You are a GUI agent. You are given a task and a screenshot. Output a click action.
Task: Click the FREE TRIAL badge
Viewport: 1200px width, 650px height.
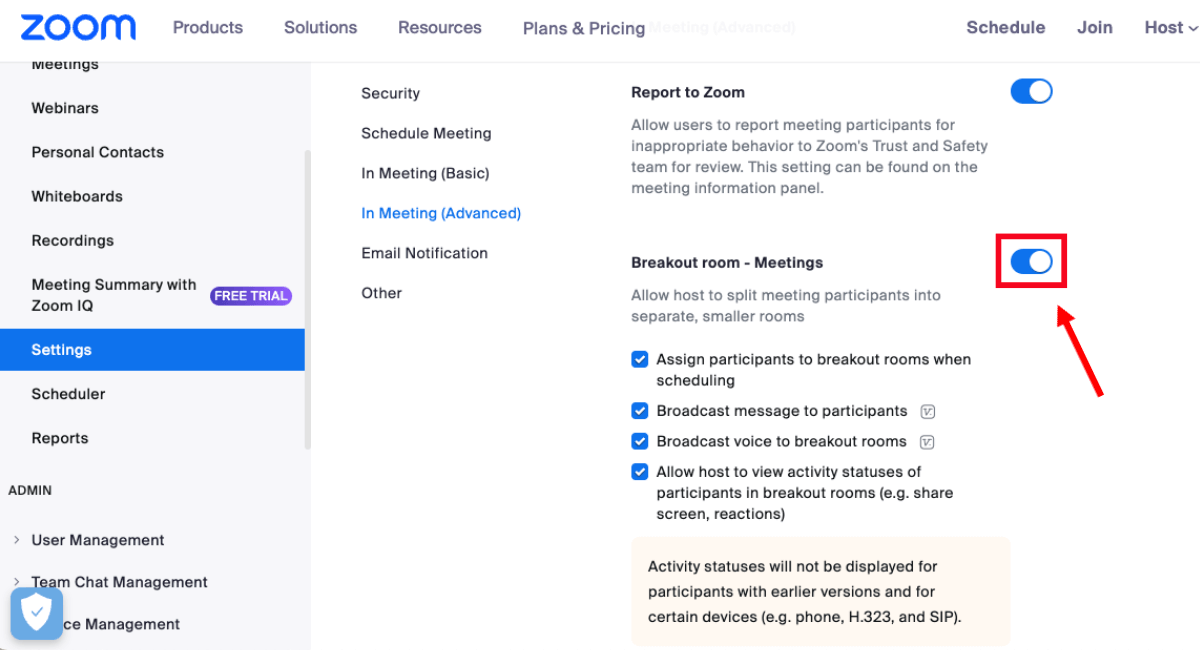[x=251, y=296]
